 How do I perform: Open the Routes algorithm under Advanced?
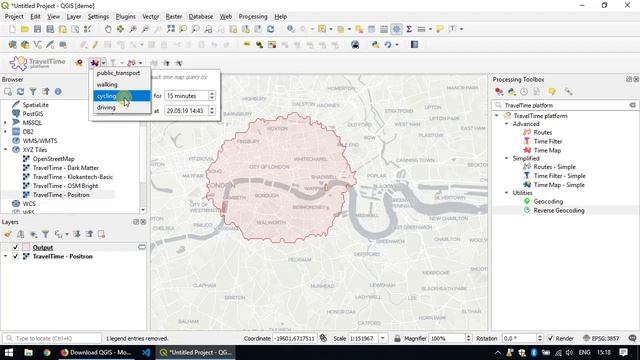point(542,132)
